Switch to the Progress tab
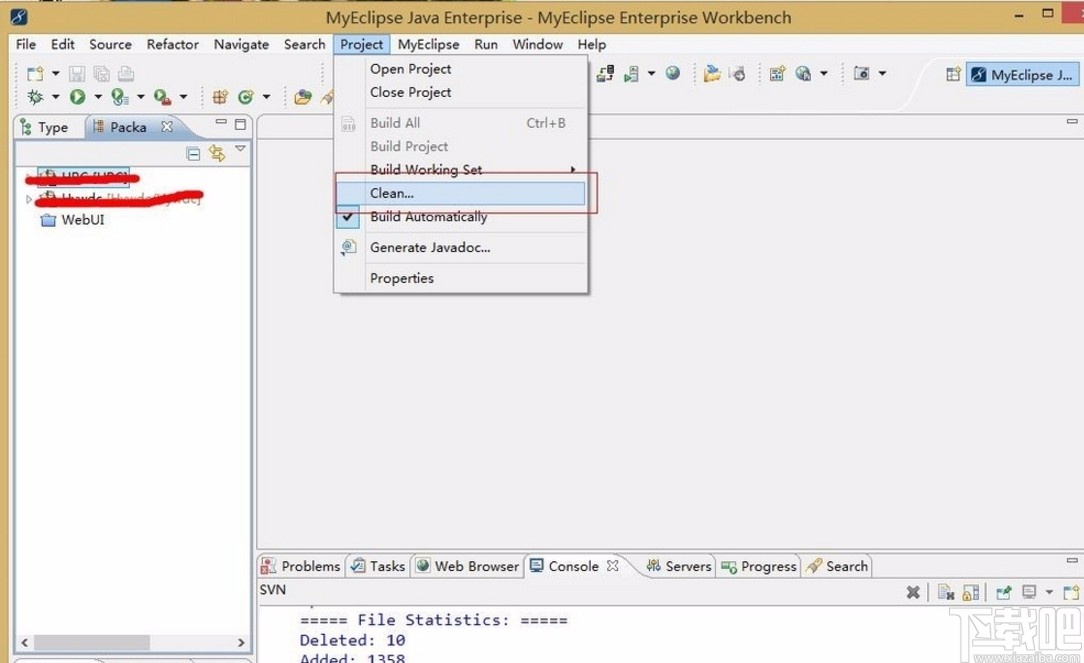Viewport: 1084px width, 663px height. 758,566
